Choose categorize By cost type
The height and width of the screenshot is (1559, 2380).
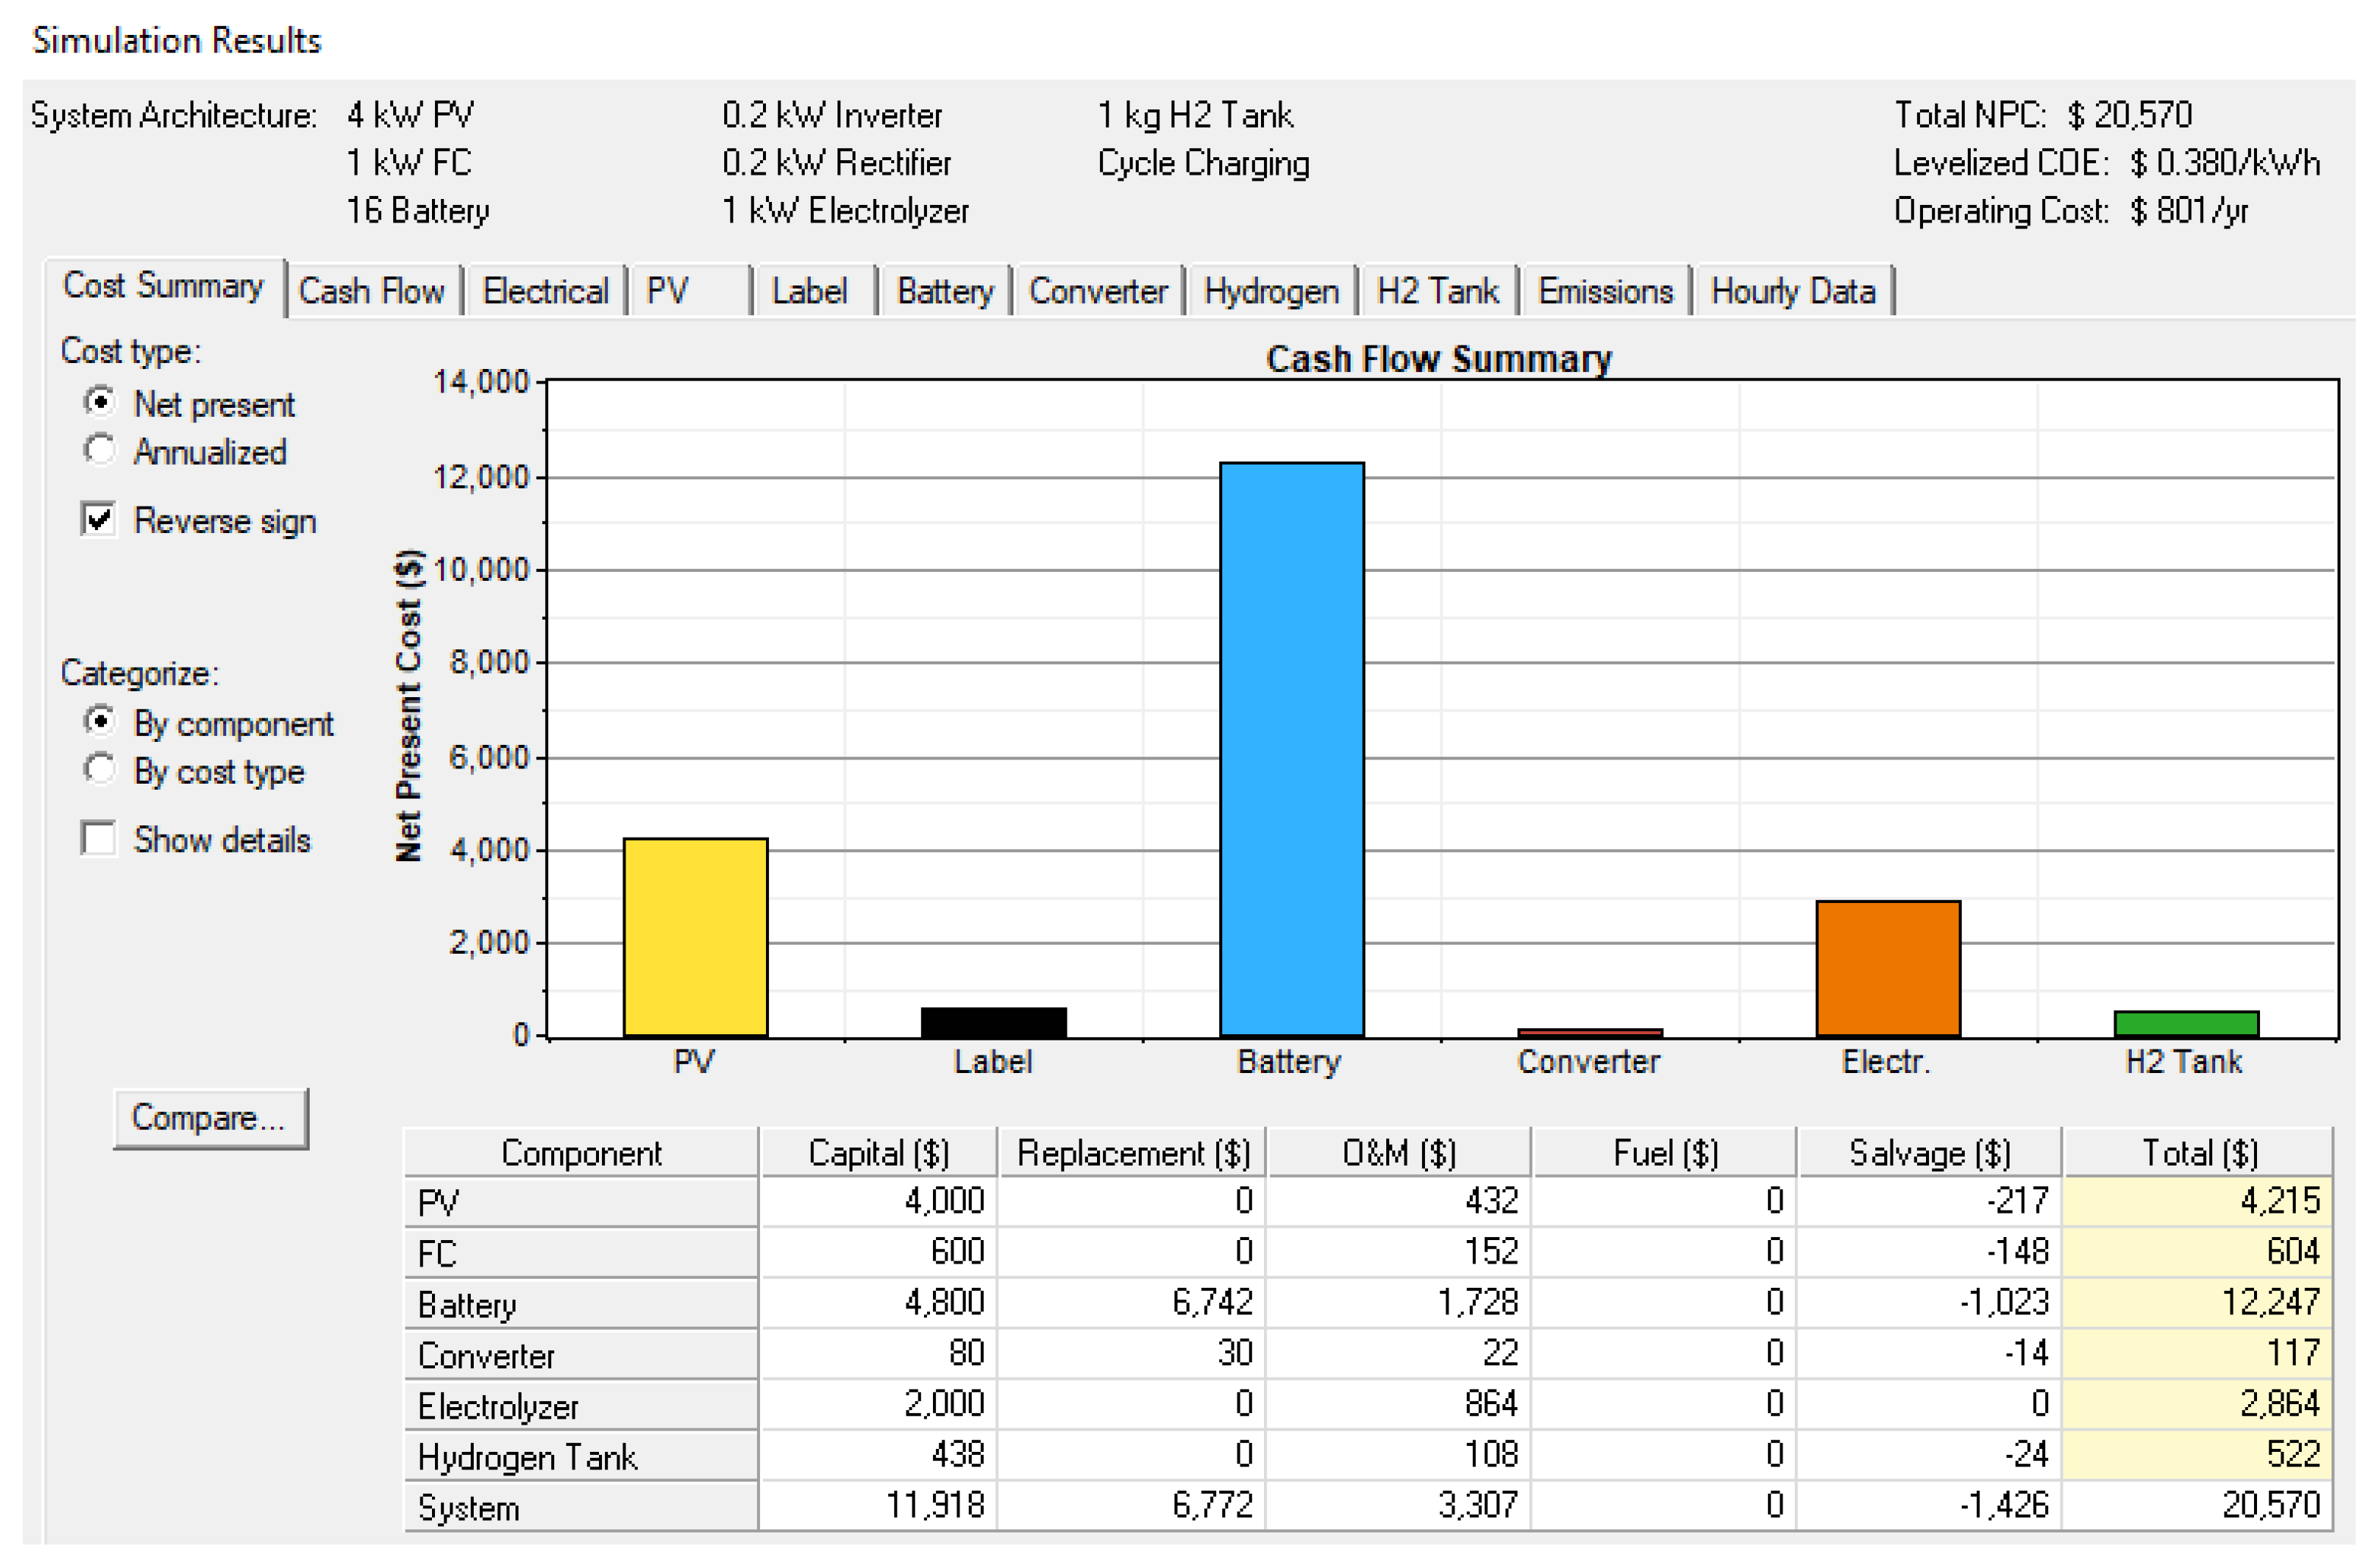(x=100, y=771)
